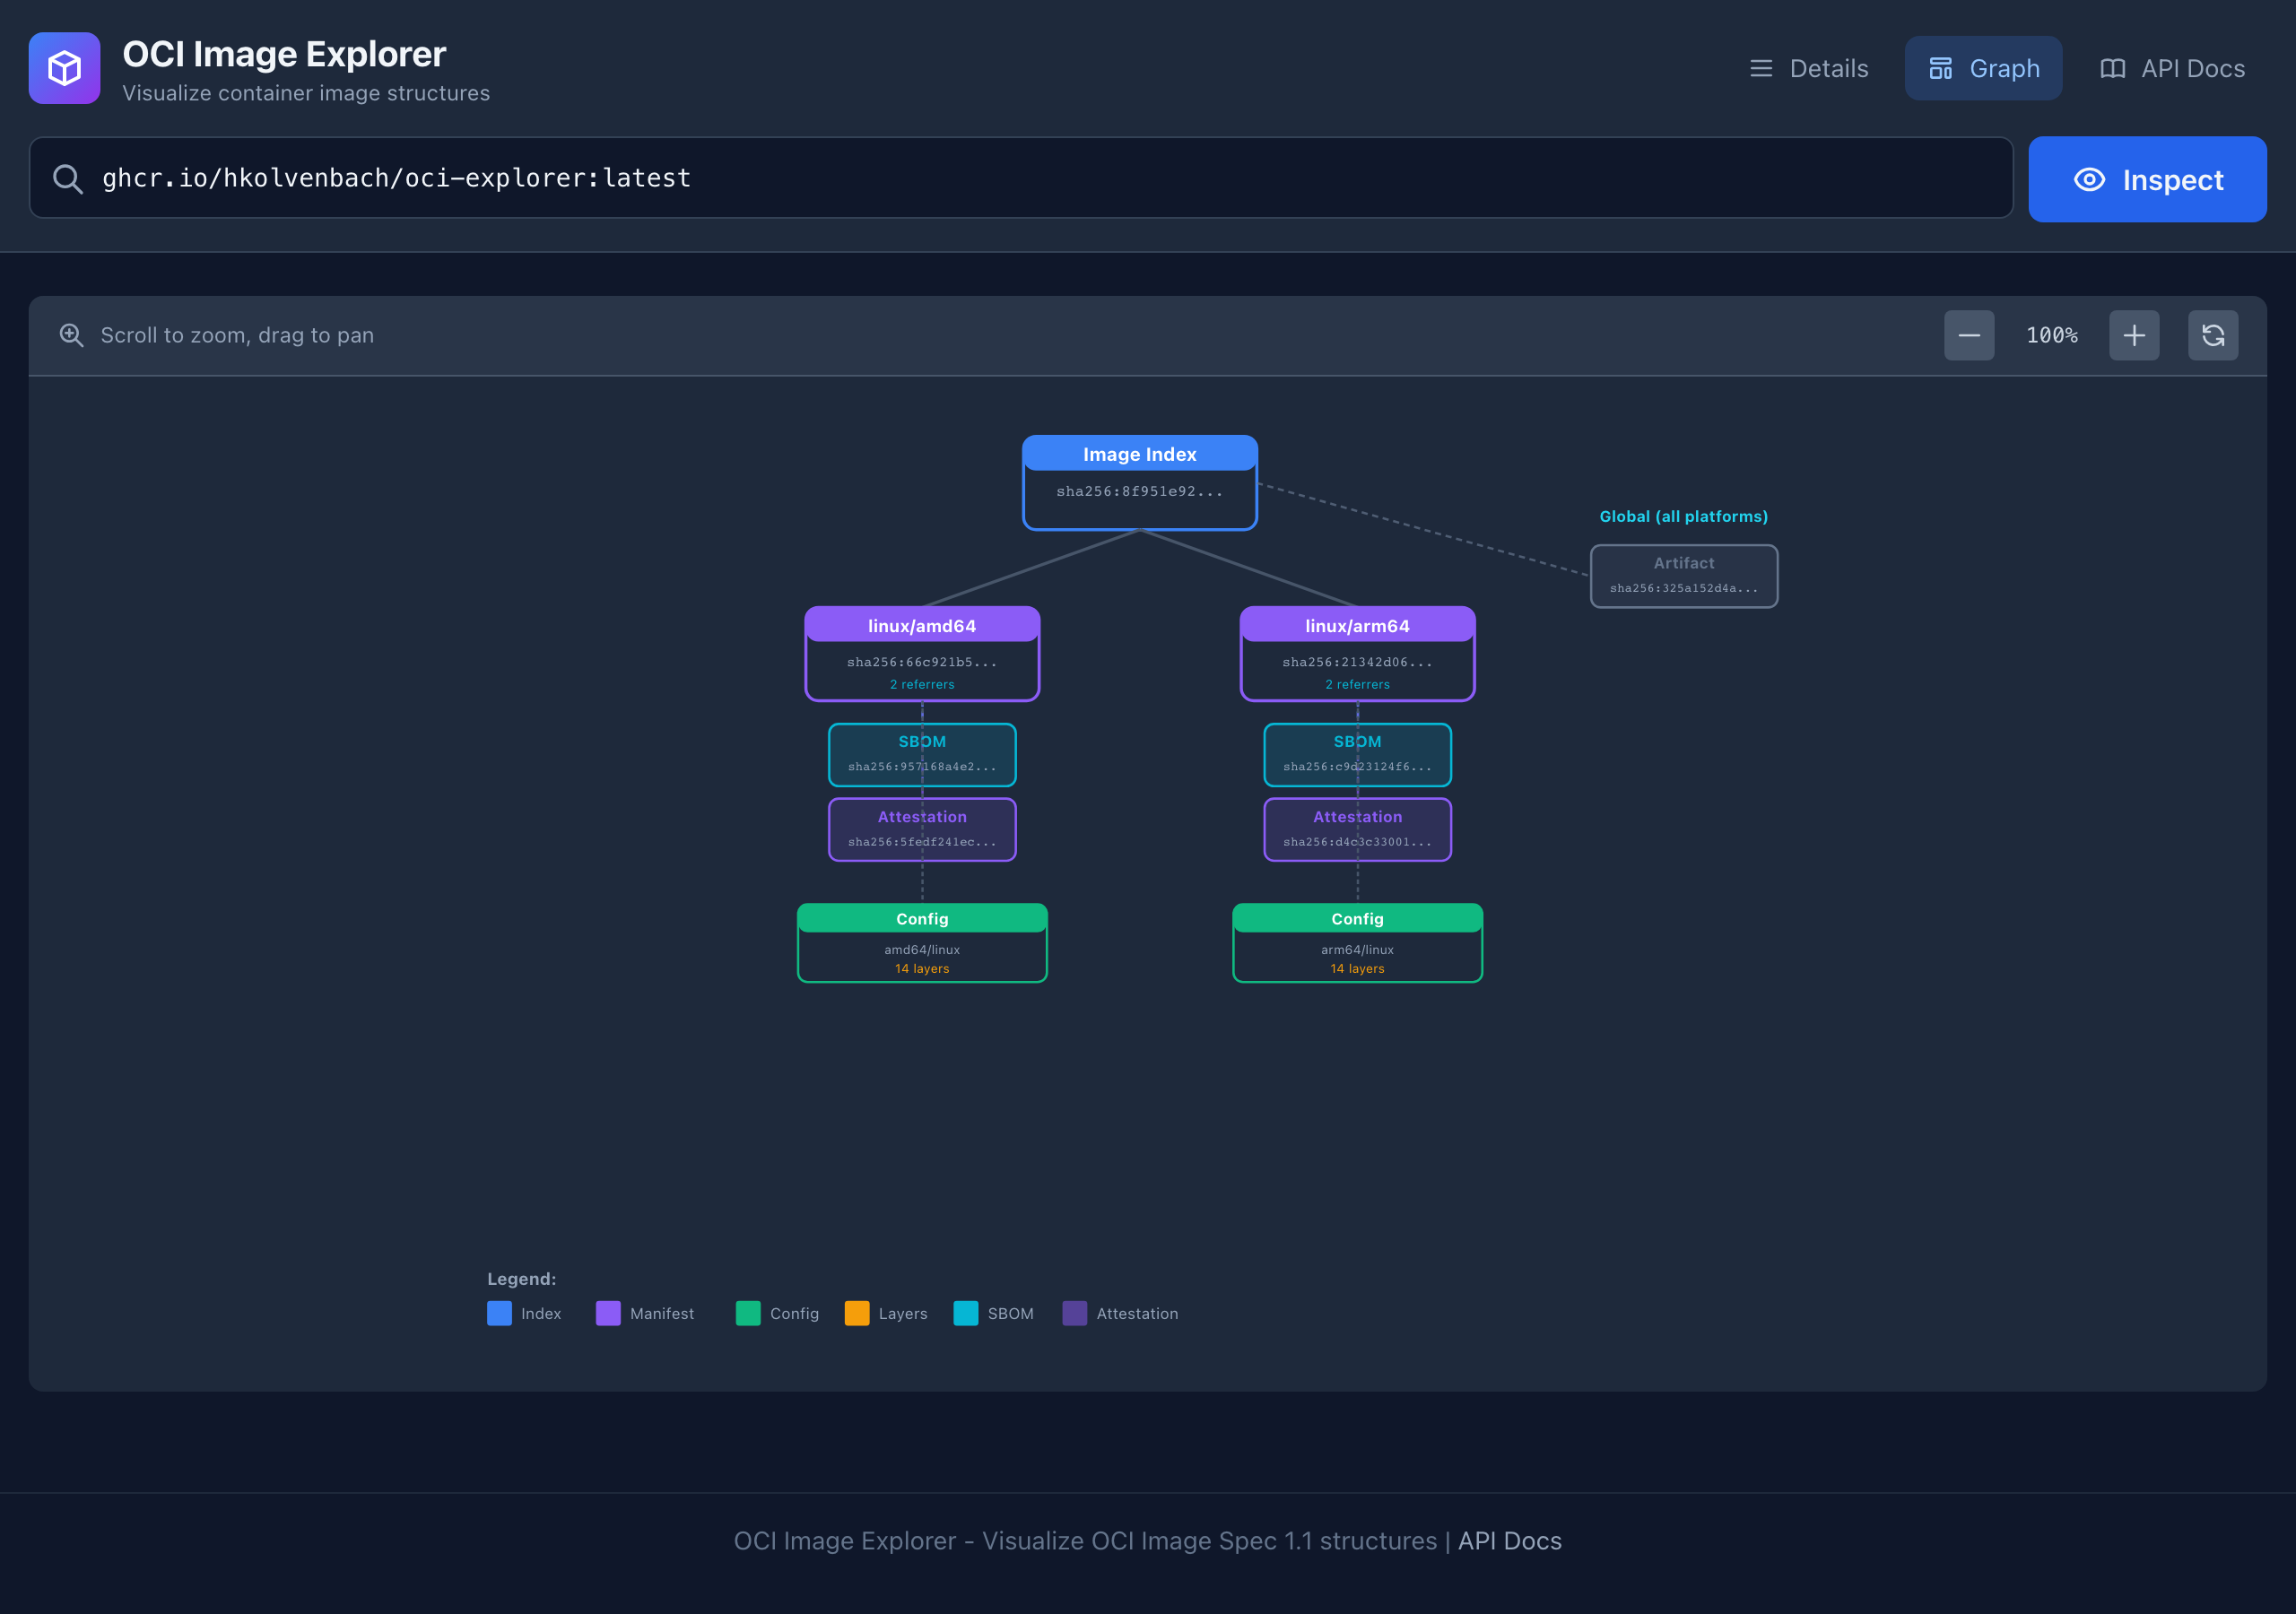Click the "sha256:66c921b5..." digest text
The height and width of the screenshot is (1614, 2296).
(x=921, y=662)
